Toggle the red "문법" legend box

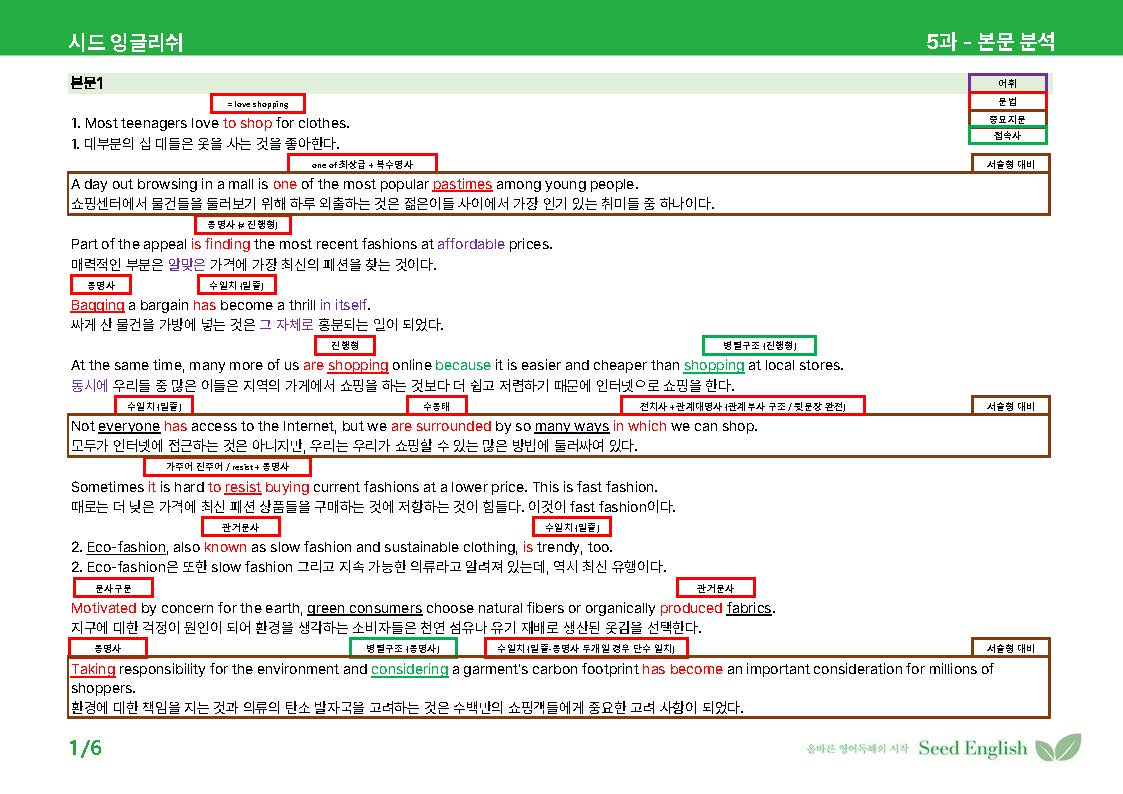(1007, 99)
